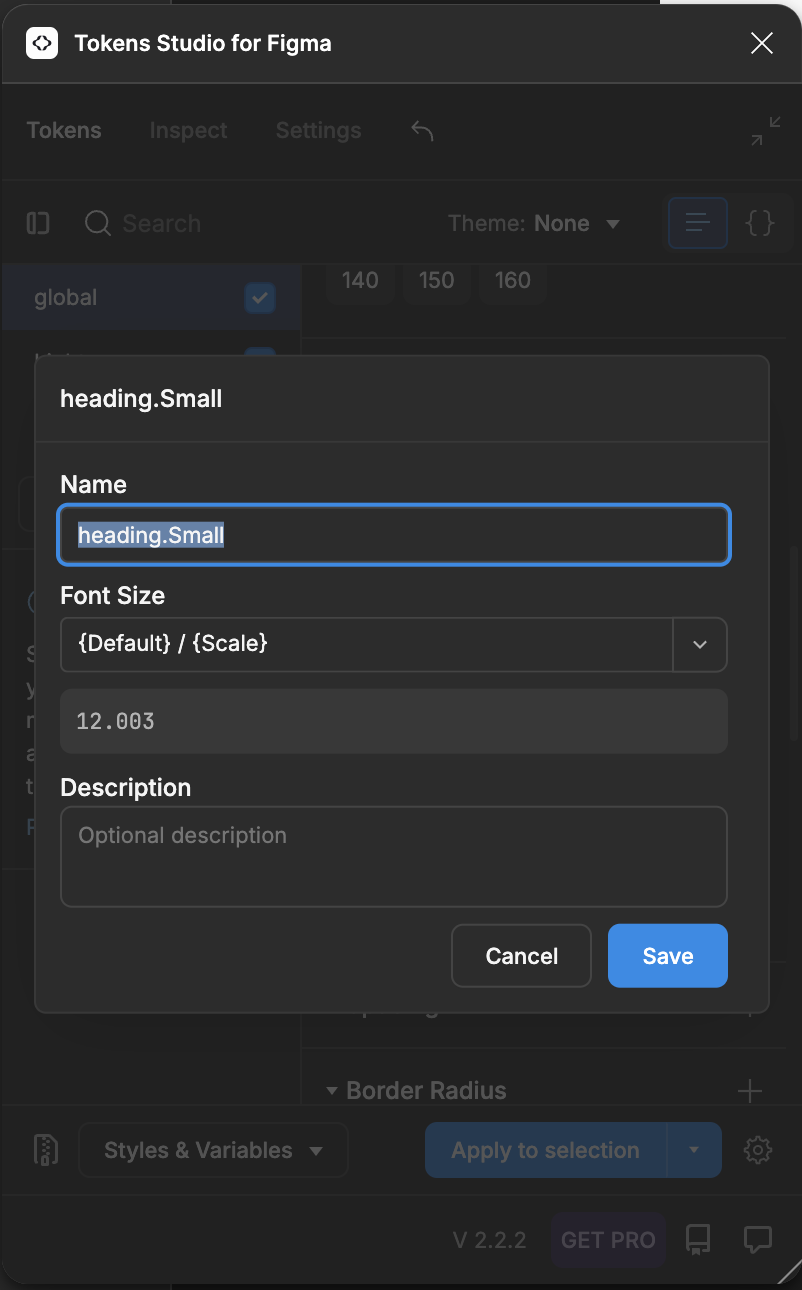Save the heading.Small token
This screenshot has height=1290, width=802.
pos(667,956)
